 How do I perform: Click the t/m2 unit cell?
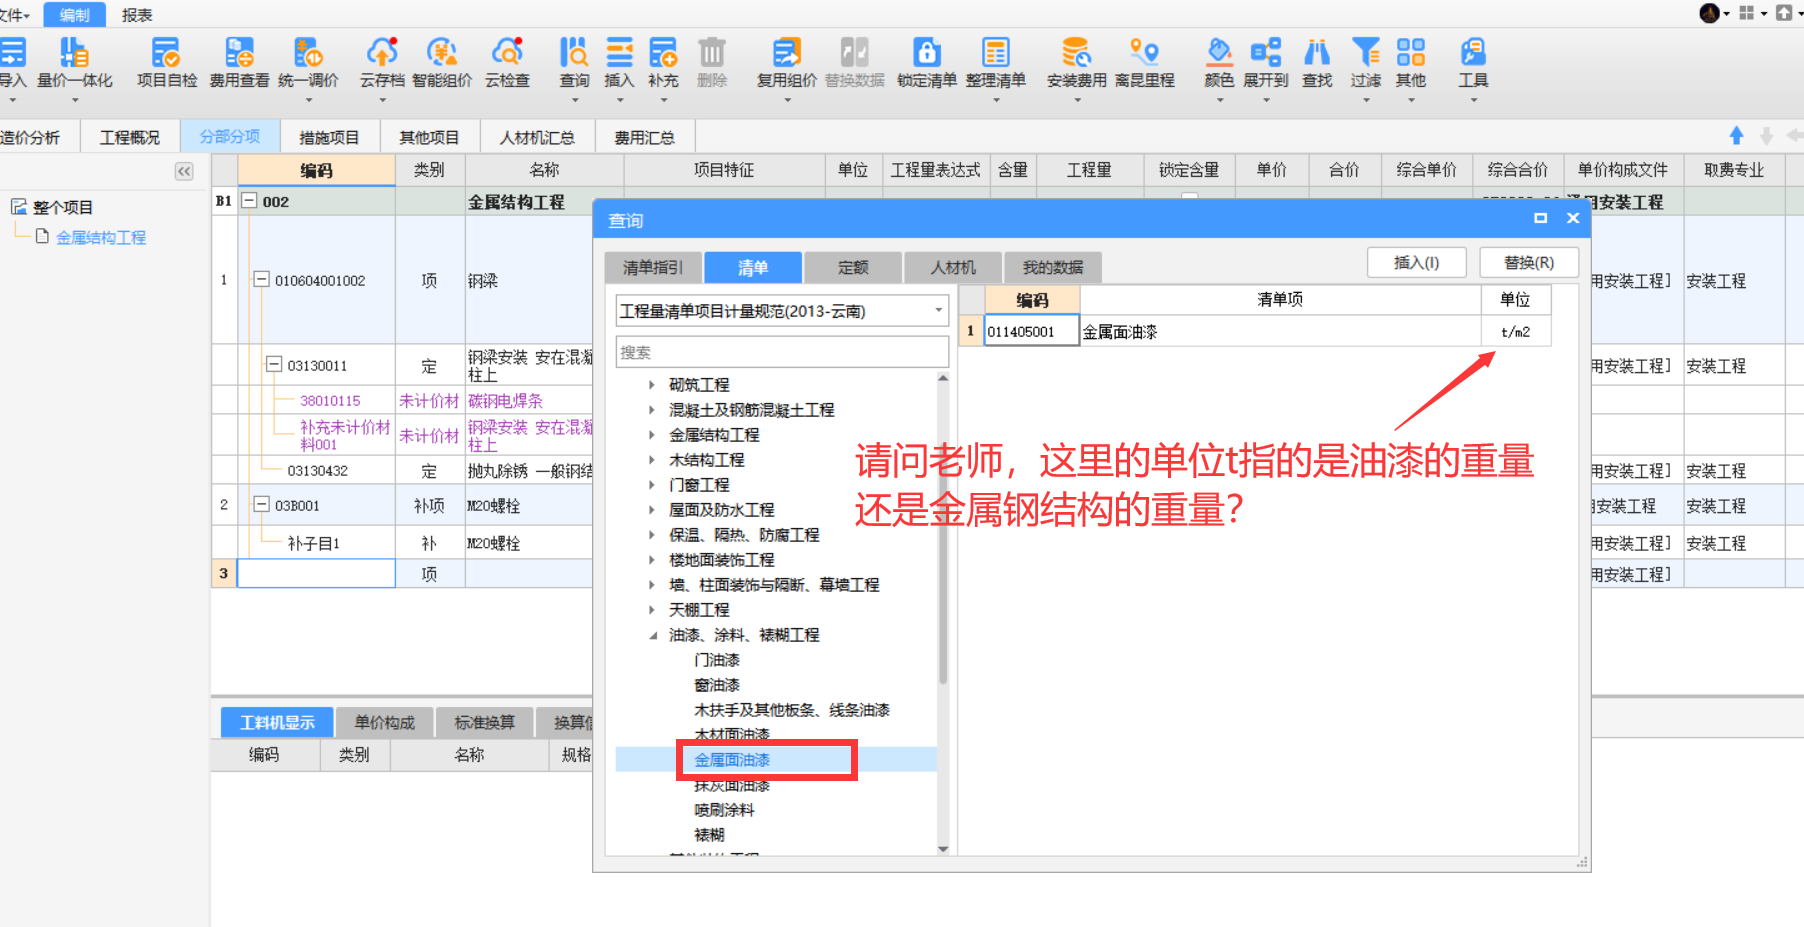click(x=1515, y=331)
